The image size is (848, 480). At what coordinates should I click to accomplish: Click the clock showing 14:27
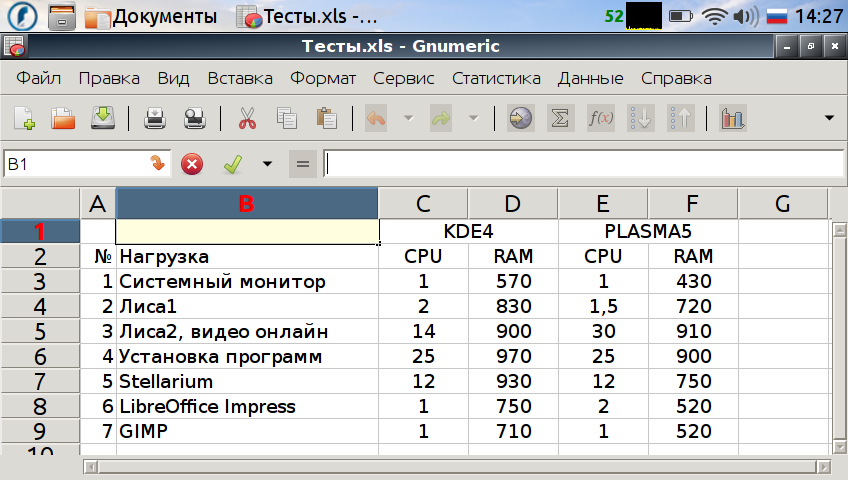(x=819, y=16)
